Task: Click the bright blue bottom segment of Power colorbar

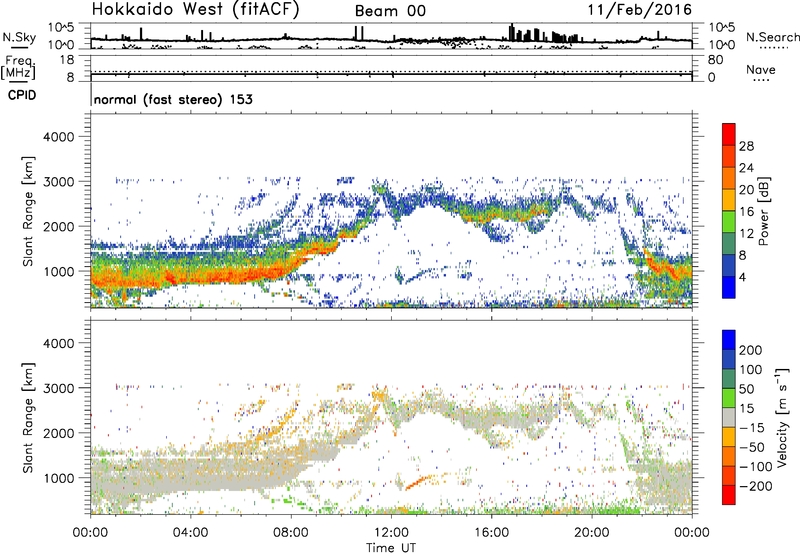Action: pos(729,287)
